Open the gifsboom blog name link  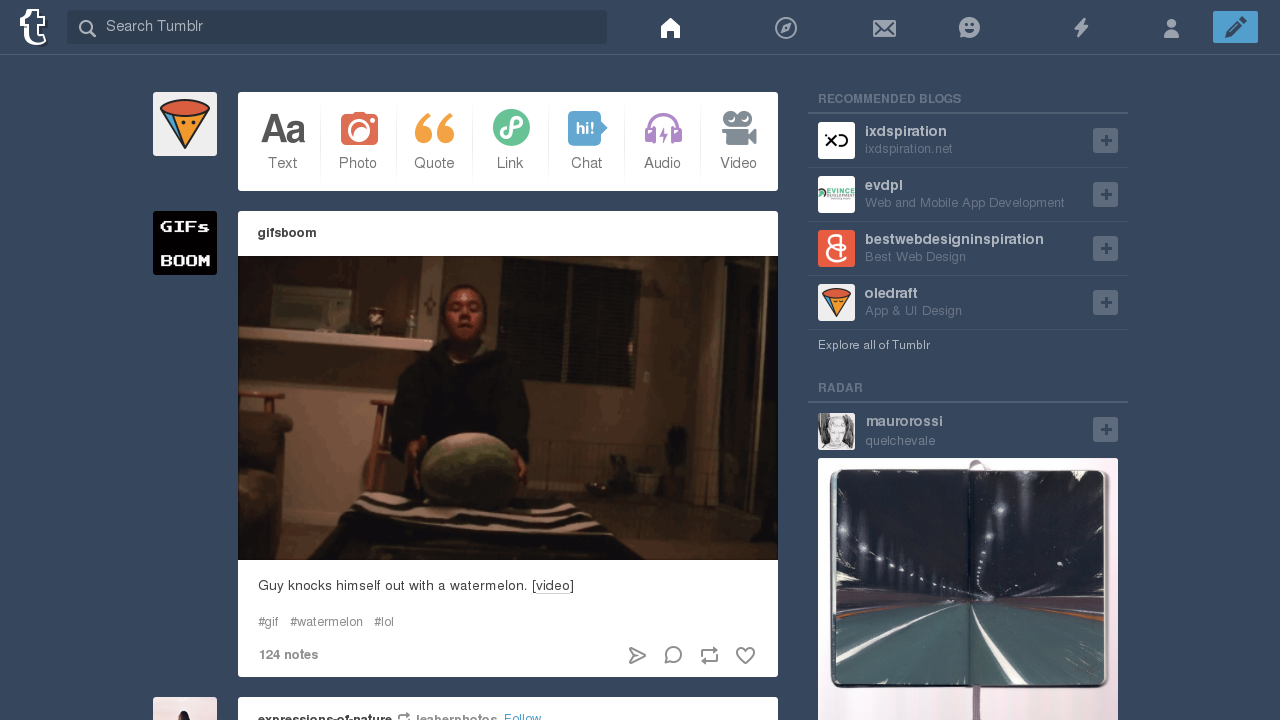(x=287, y=233)
